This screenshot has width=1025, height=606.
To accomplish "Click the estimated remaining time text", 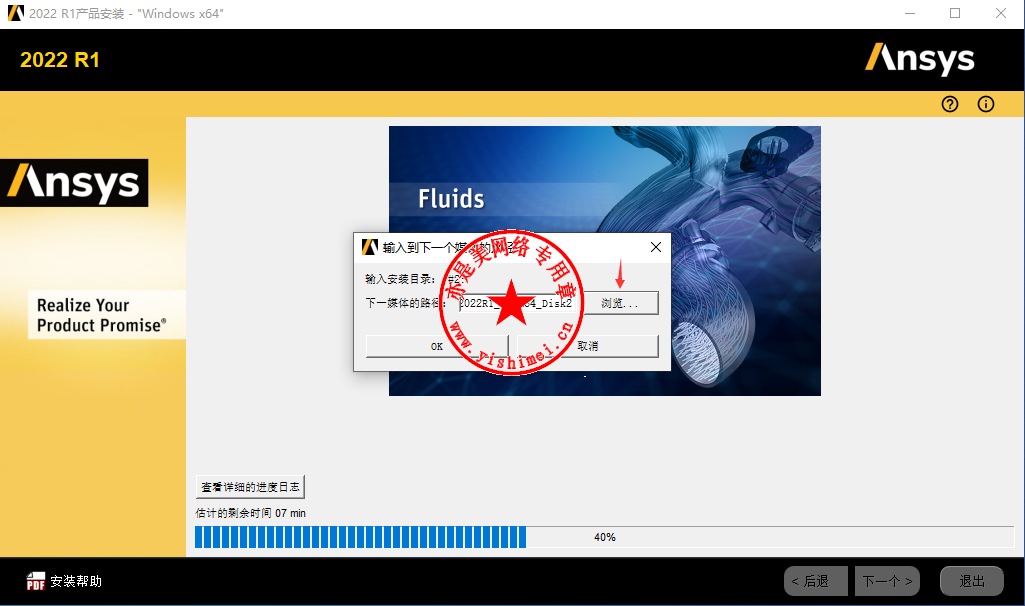I will [250, 513].
